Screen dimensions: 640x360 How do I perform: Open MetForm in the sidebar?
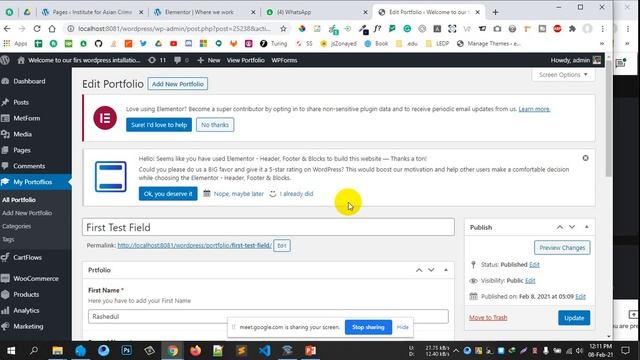(x=27, y=118)
